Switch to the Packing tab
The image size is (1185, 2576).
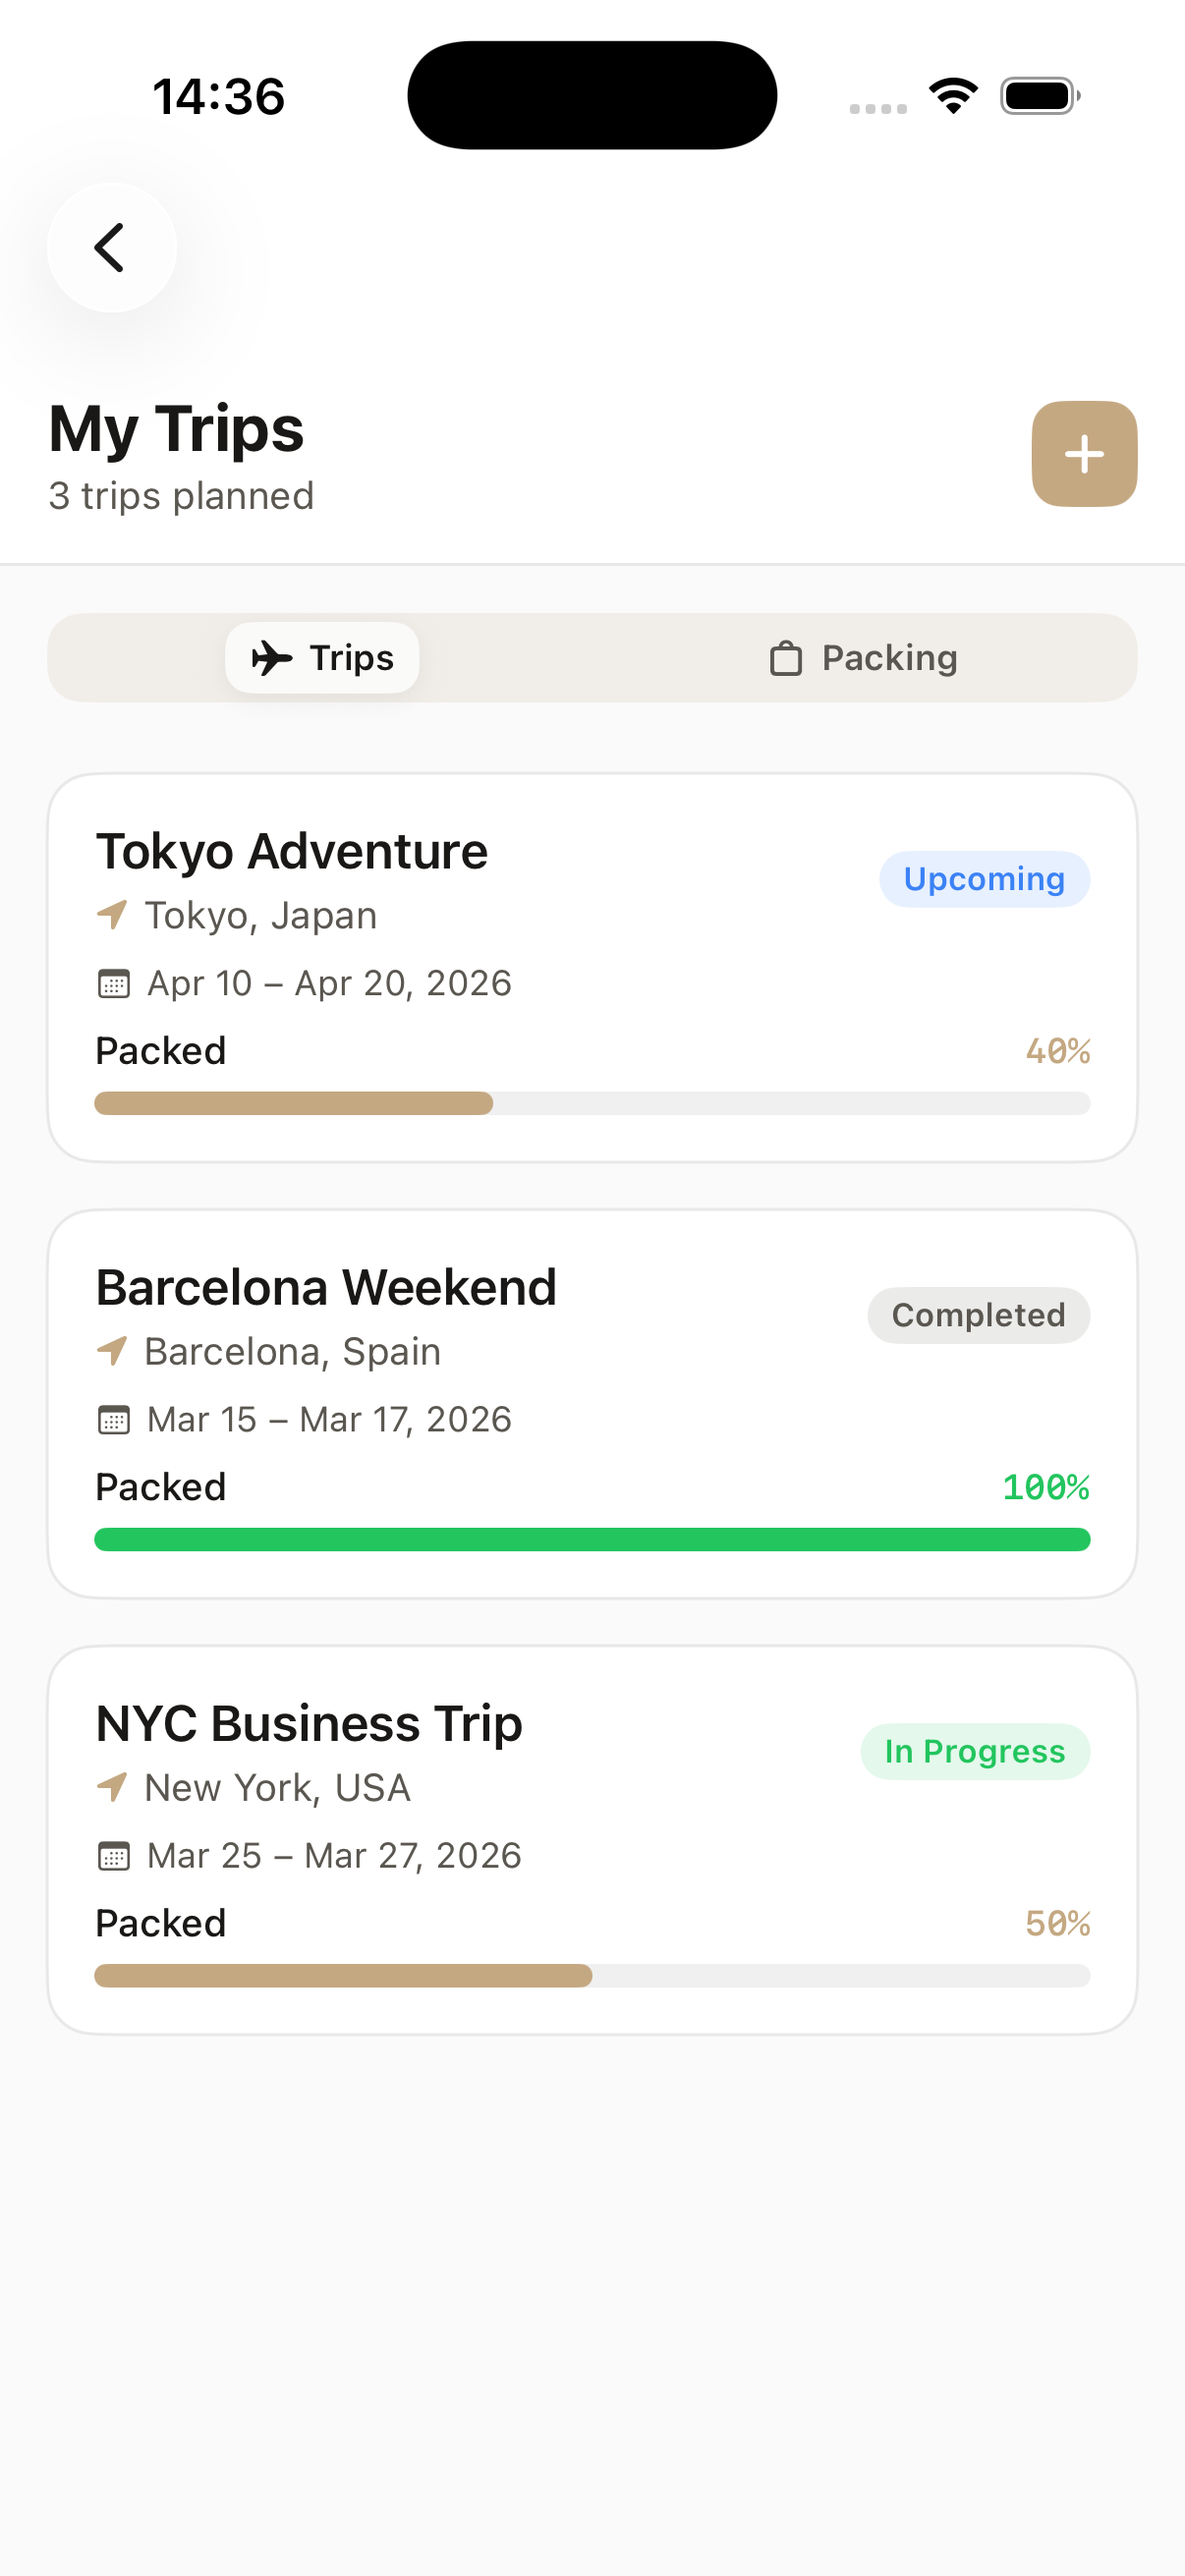864,658
